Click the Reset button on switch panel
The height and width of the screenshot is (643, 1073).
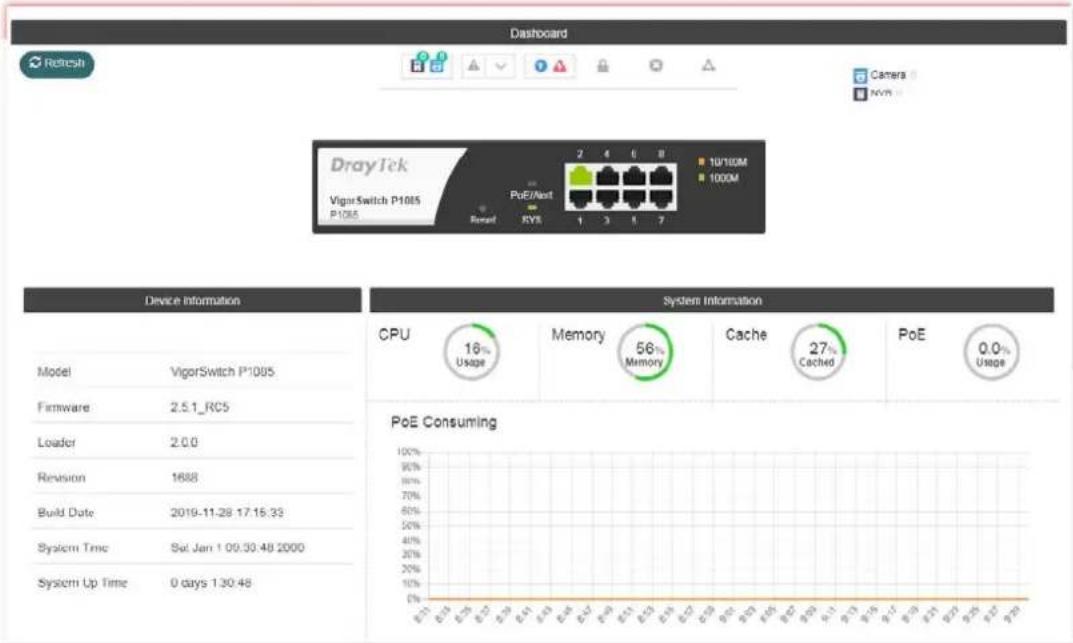pyautogui.click(x=482, y=208)
